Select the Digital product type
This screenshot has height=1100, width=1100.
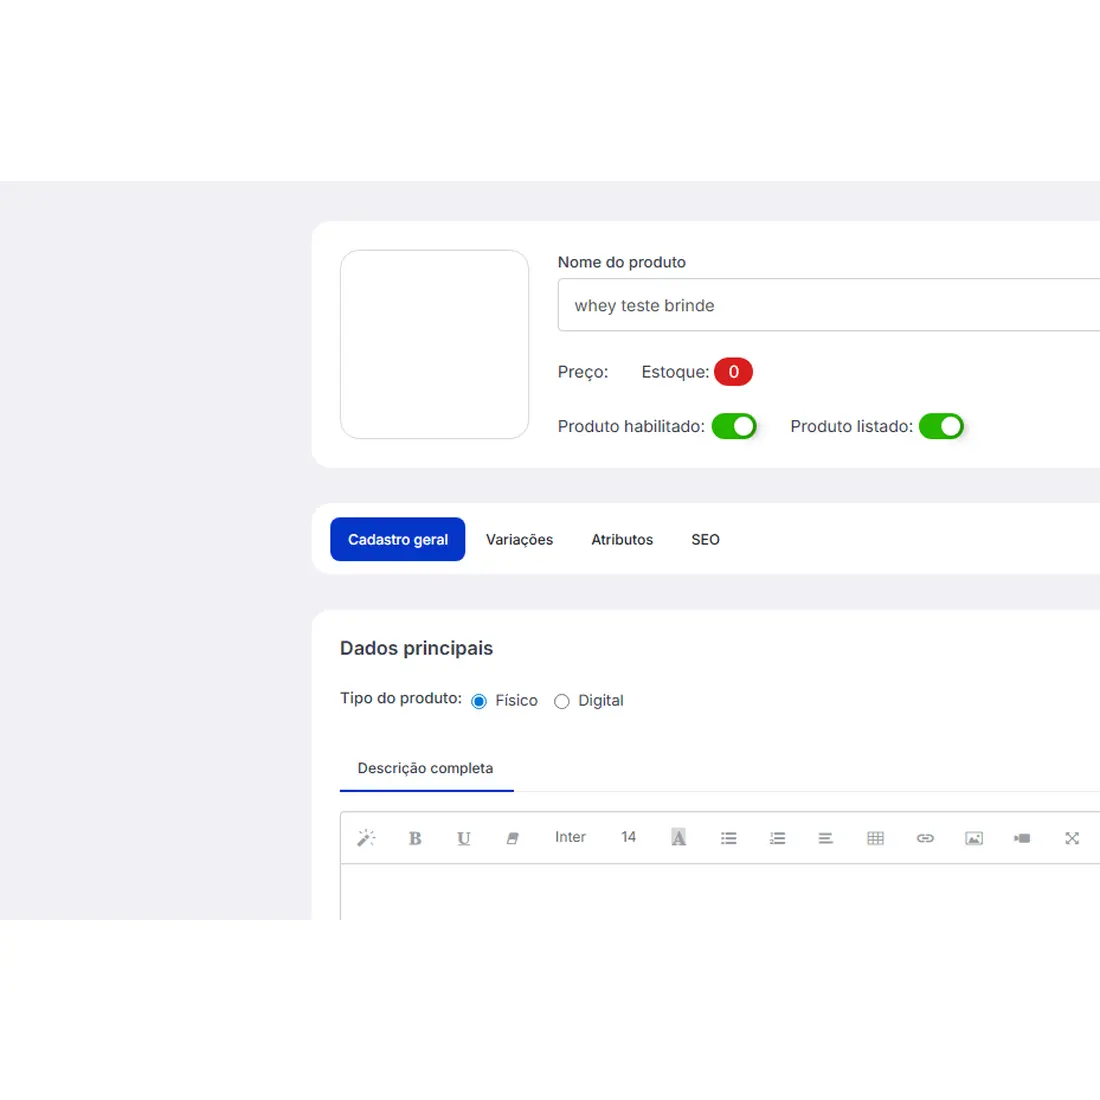562,702
